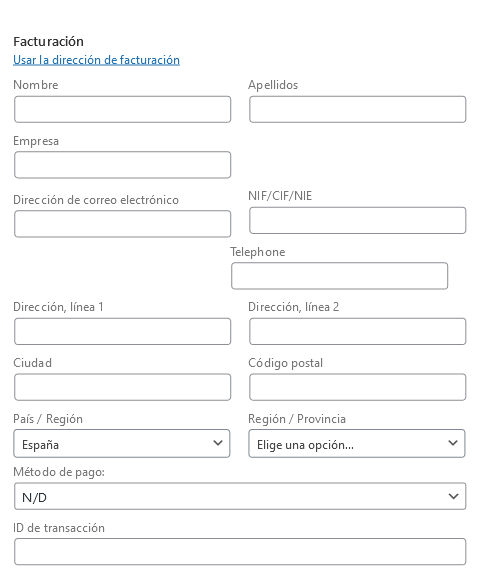
Task: Expand the Región / Provincia dropdown
Action: (x=357, y=444)
